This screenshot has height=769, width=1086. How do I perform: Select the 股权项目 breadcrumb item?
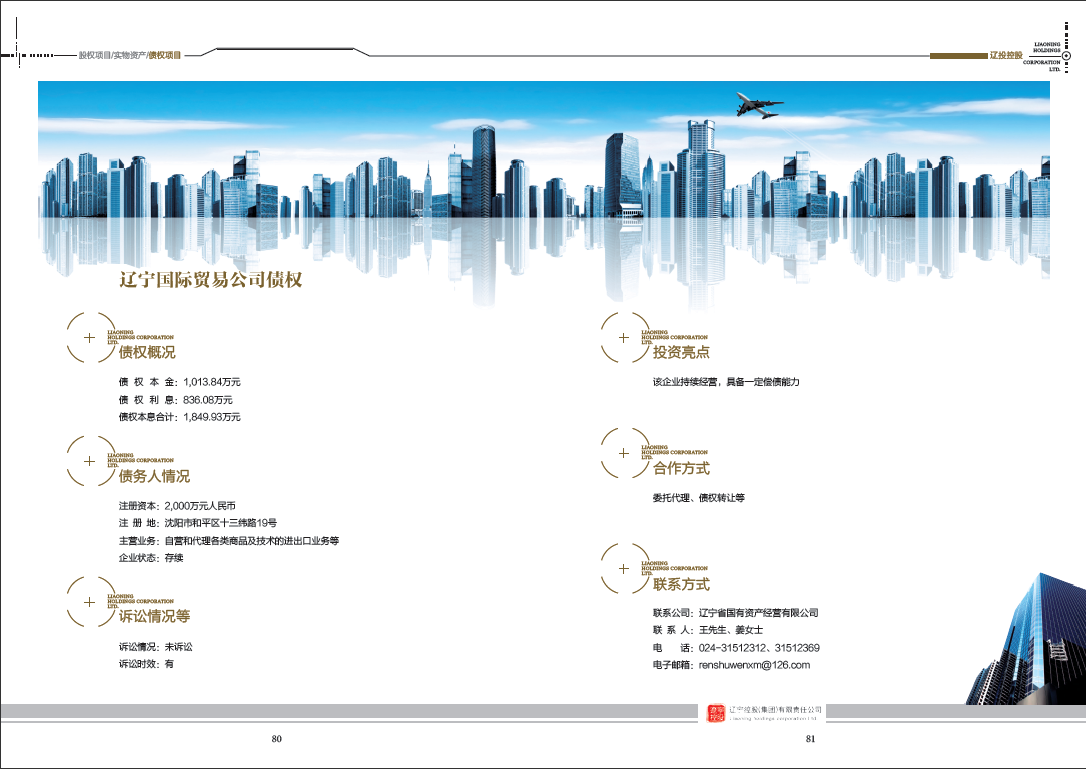click(x=94, y=55)
